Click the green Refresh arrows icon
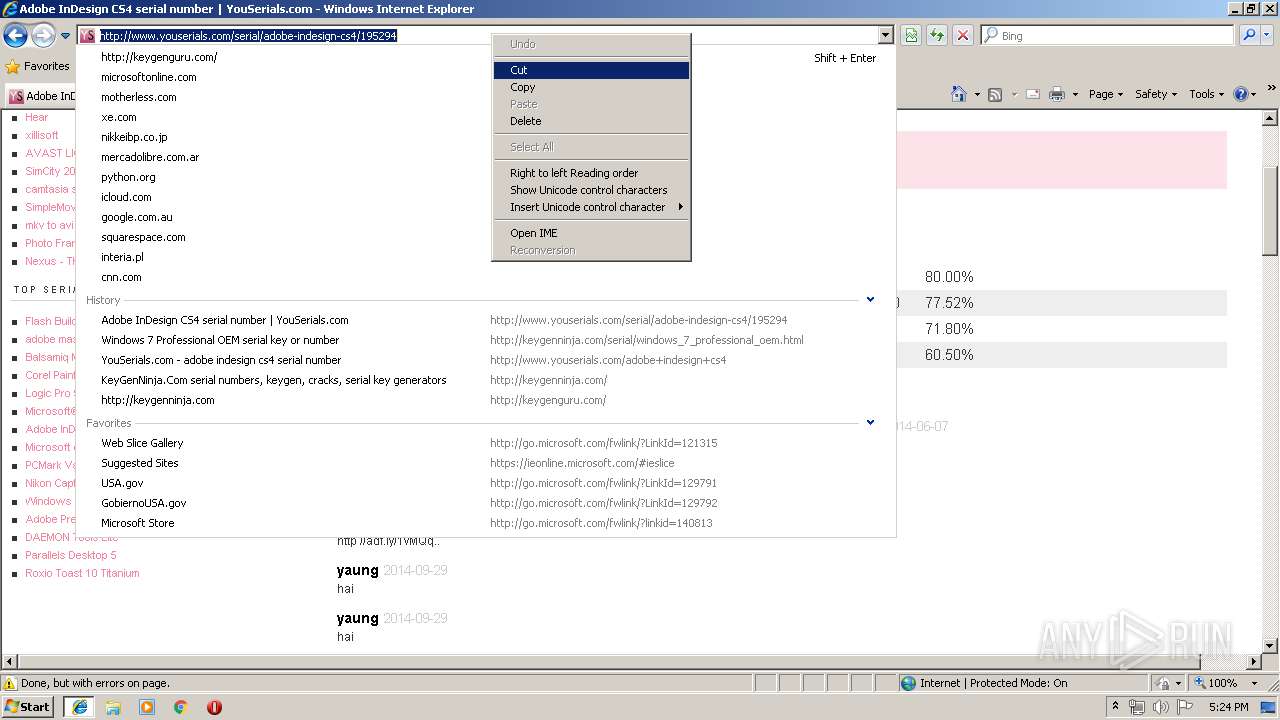The width and height of the screenshot is (1280, 720). pos(937,36)
